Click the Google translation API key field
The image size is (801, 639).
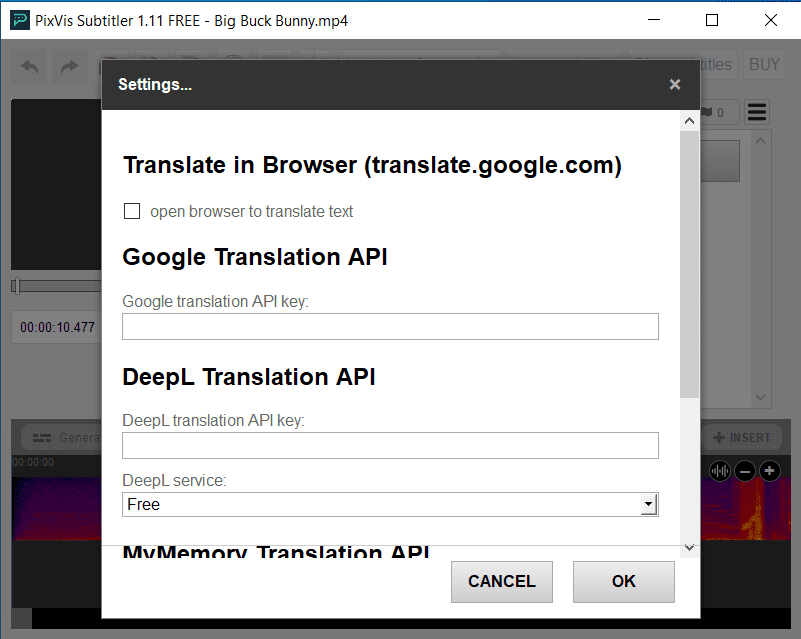[390, 326]
